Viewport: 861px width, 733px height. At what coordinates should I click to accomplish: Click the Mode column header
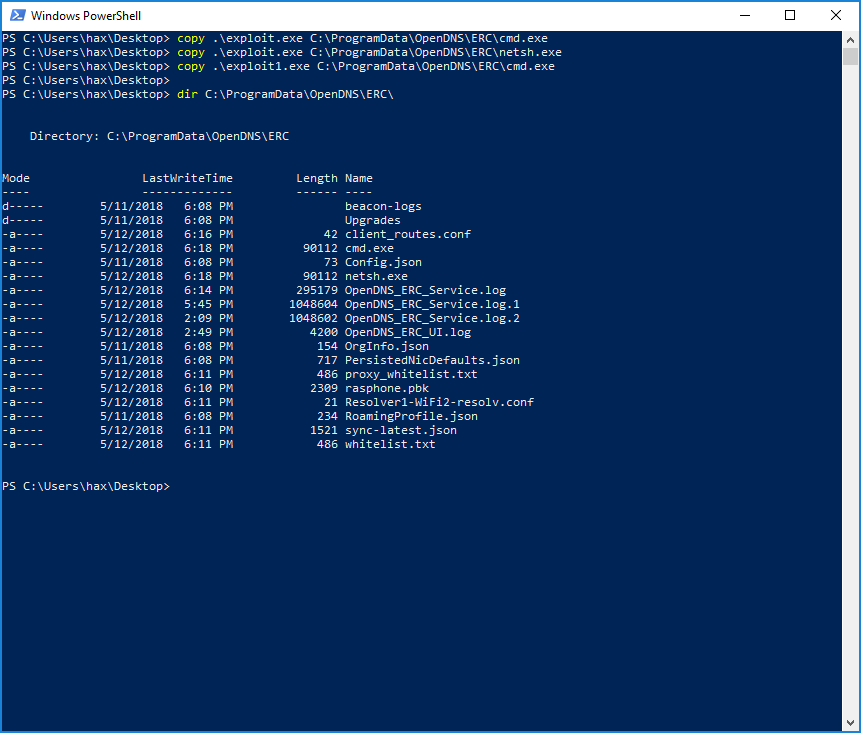click(16, 178)
